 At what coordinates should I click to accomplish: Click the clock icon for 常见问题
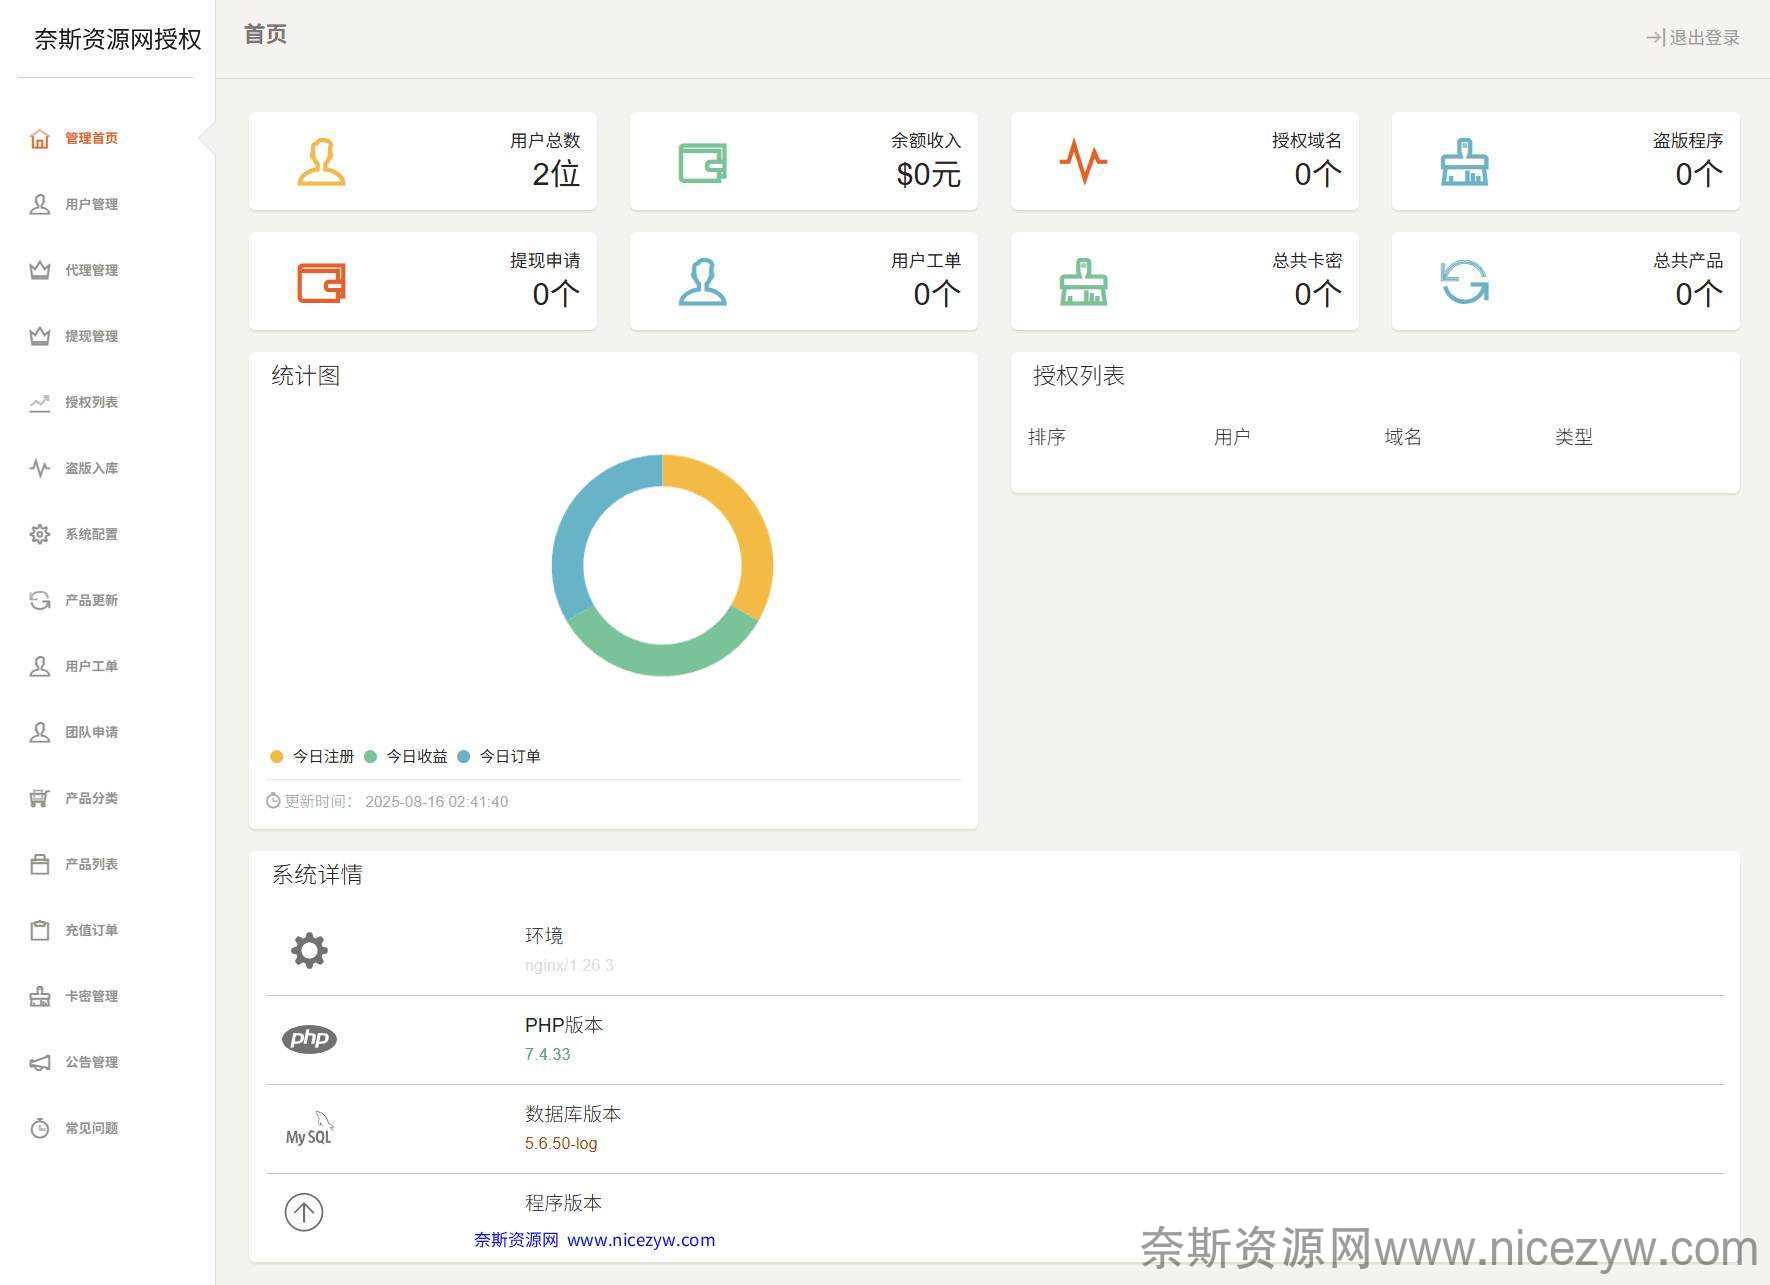(40, 1128)
